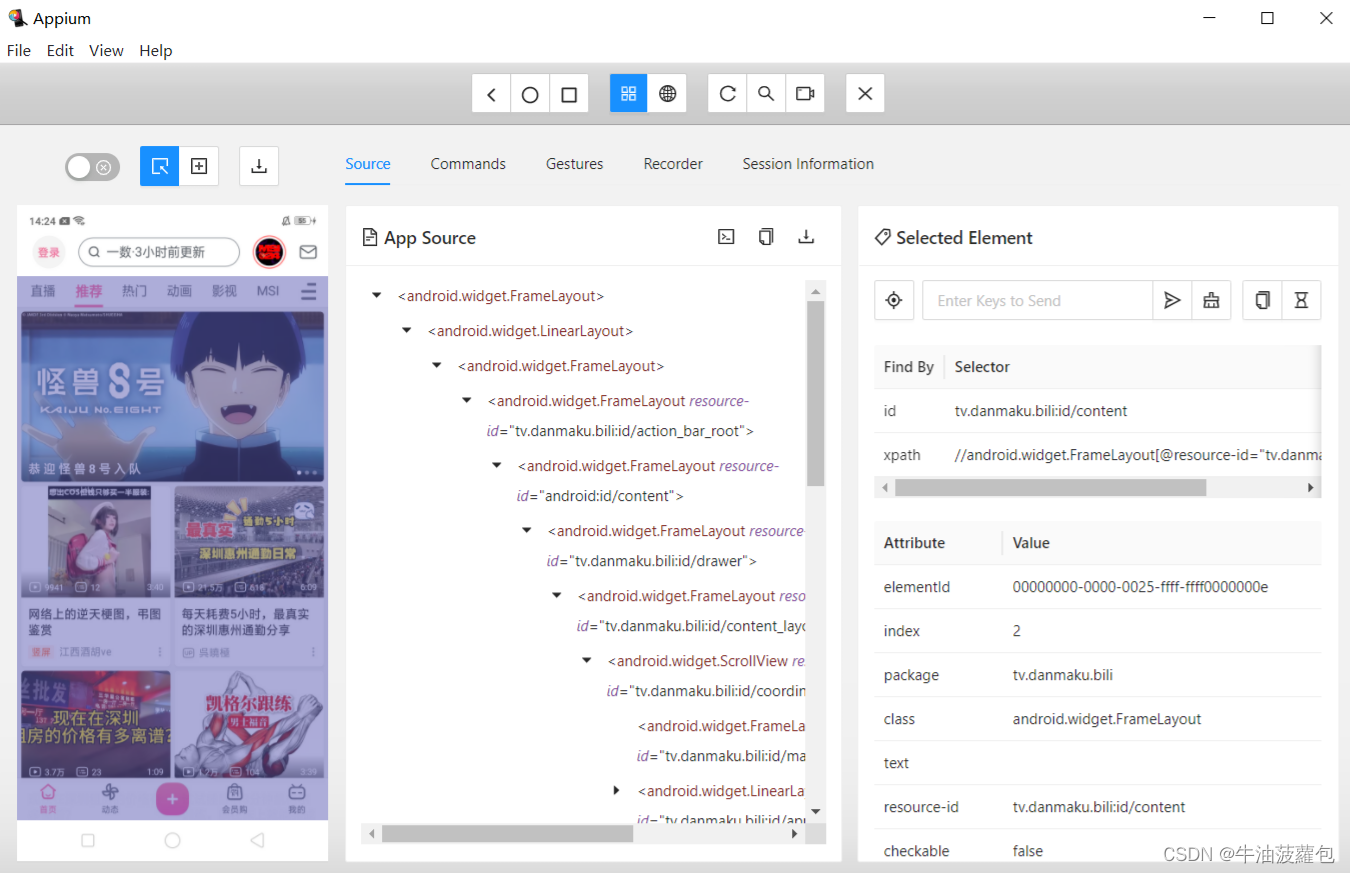This screenshot has width=1350, height=873.
Task: Copy XML source to clipboard icon
Action: click(766, 237)
